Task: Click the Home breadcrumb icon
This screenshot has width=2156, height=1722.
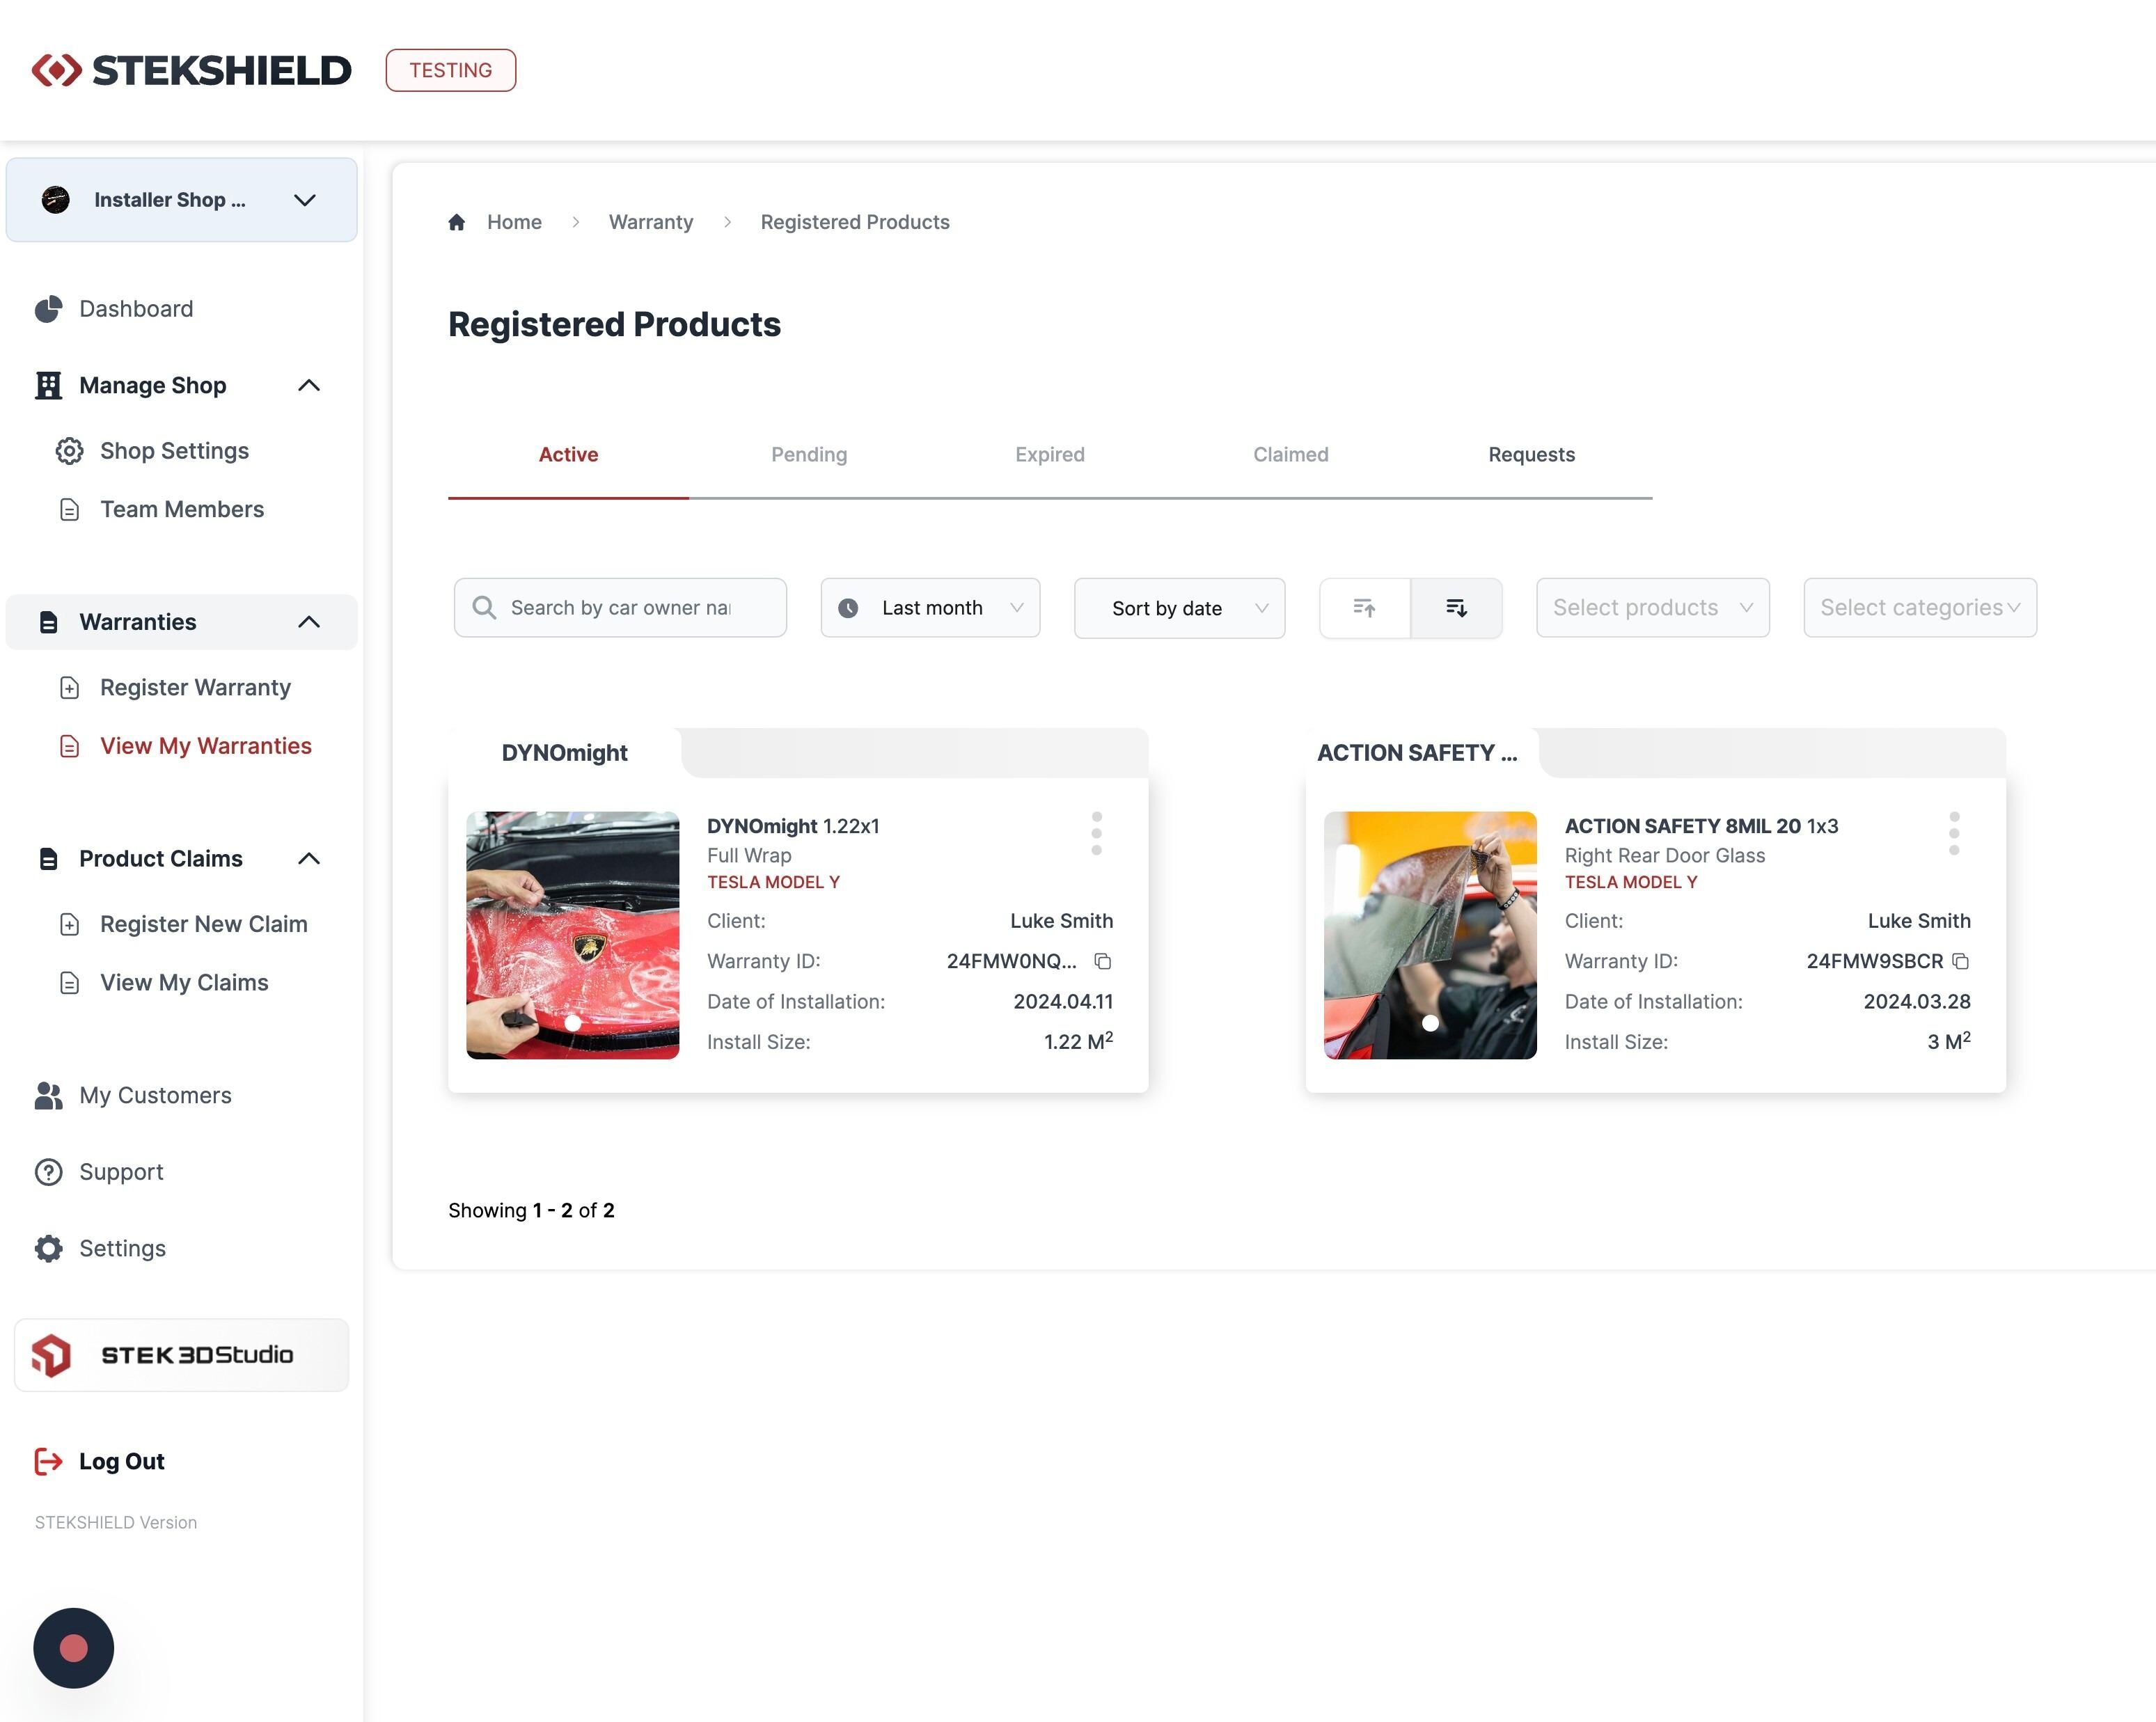Action: coord(457,222)
